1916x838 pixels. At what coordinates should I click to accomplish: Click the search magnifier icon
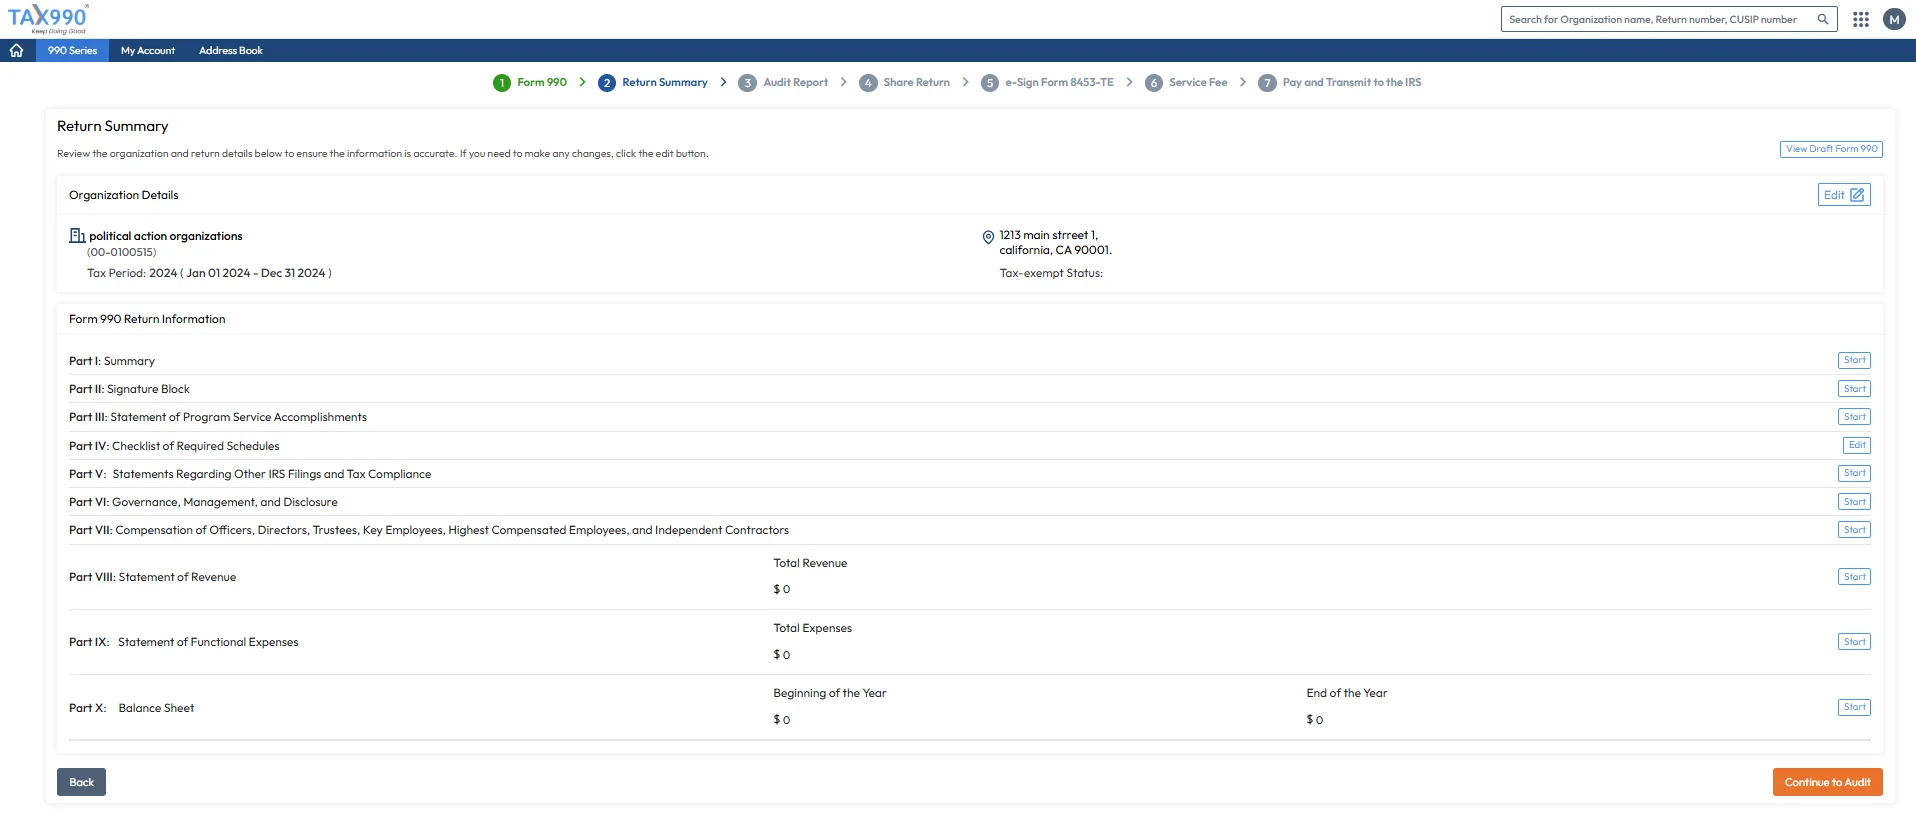pyautogui.click(x=1823, y=19)
